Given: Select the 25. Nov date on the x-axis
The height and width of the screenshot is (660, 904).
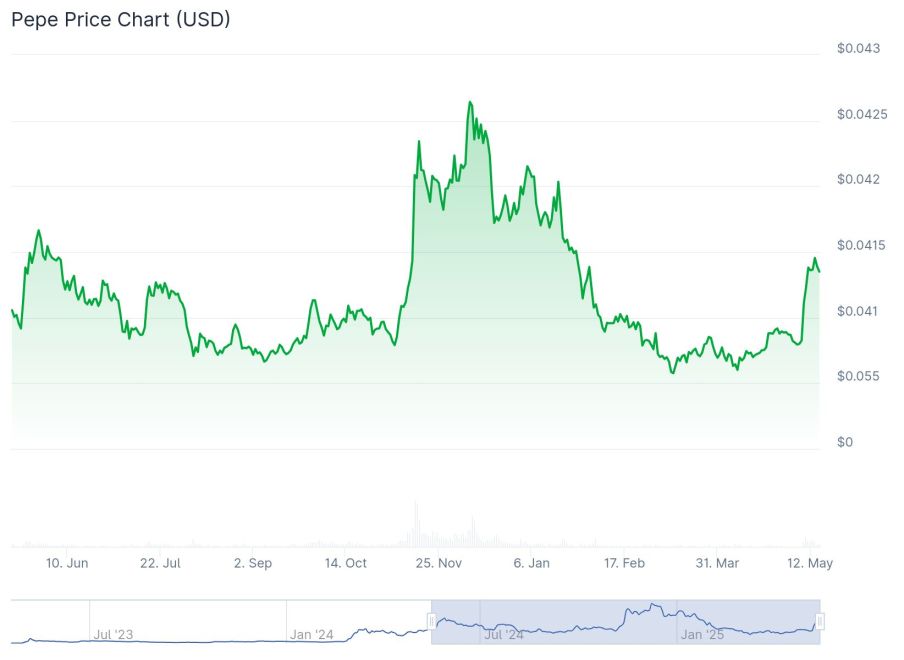Looking at the screenshot, I should click(x=439, y=563).
